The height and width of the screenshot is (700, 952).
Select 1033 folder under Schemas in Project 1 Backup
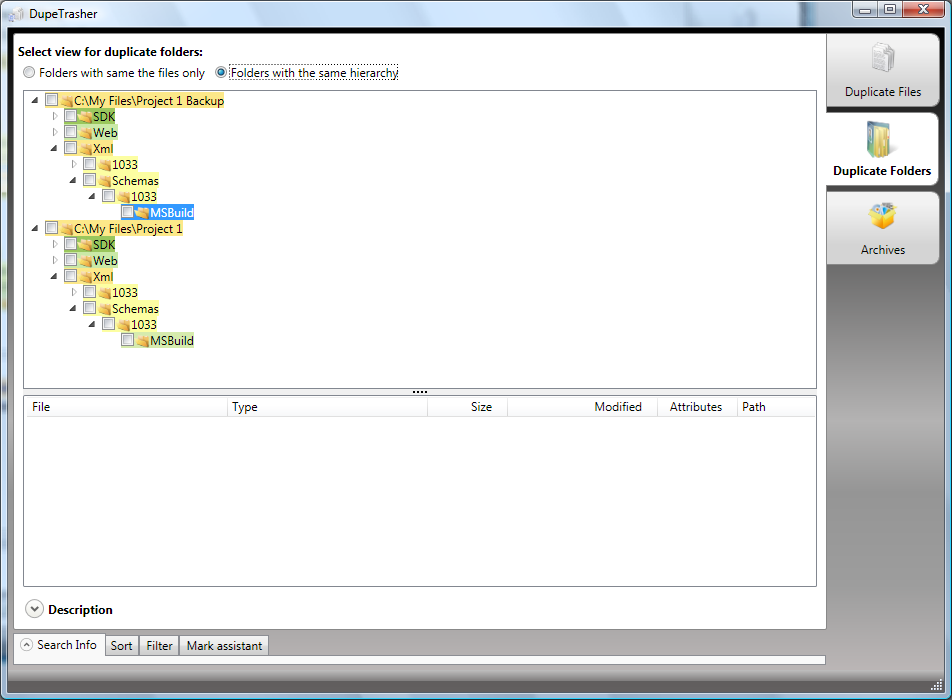[x=144, y=197]
